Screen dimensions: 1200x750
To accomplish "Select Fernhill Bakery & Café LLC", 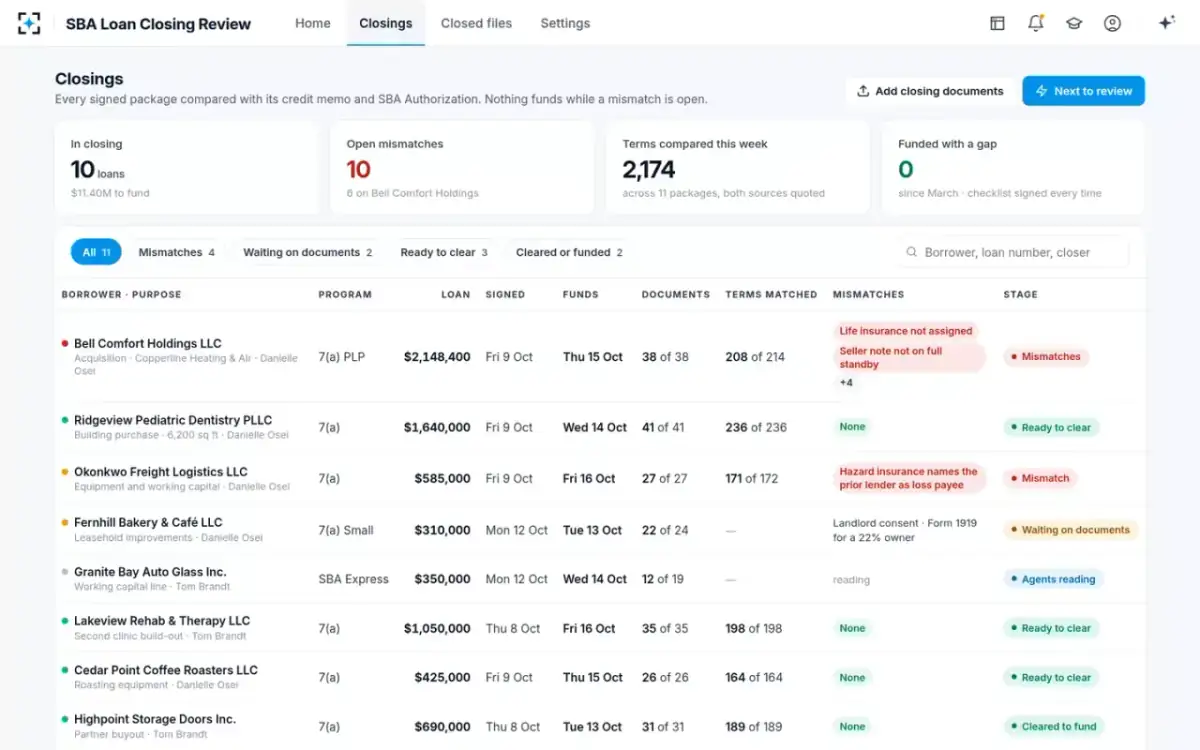I will pos(600,529).
